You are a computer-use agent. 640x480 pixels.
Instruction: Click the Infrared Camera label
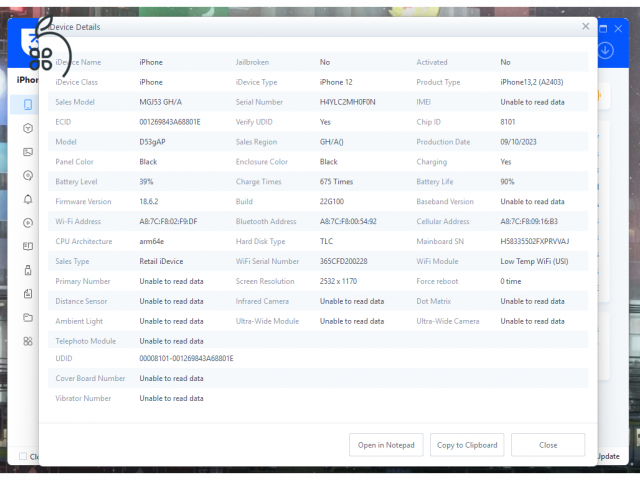click(262, 301)
